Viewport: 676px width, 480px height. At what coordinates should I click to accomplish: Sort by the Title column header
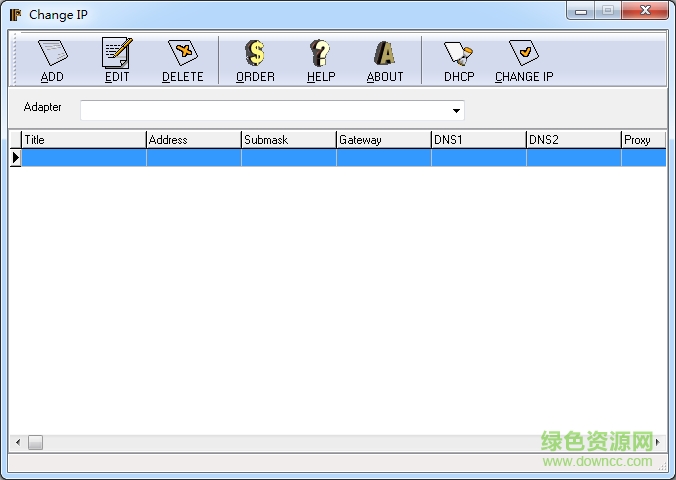[83, 140]
